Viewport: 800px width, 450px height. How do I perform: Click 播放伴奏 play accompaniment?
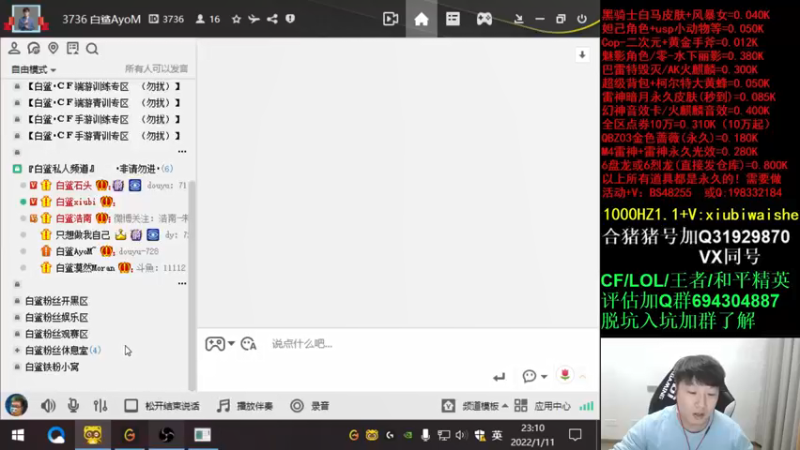coord(245,406)
